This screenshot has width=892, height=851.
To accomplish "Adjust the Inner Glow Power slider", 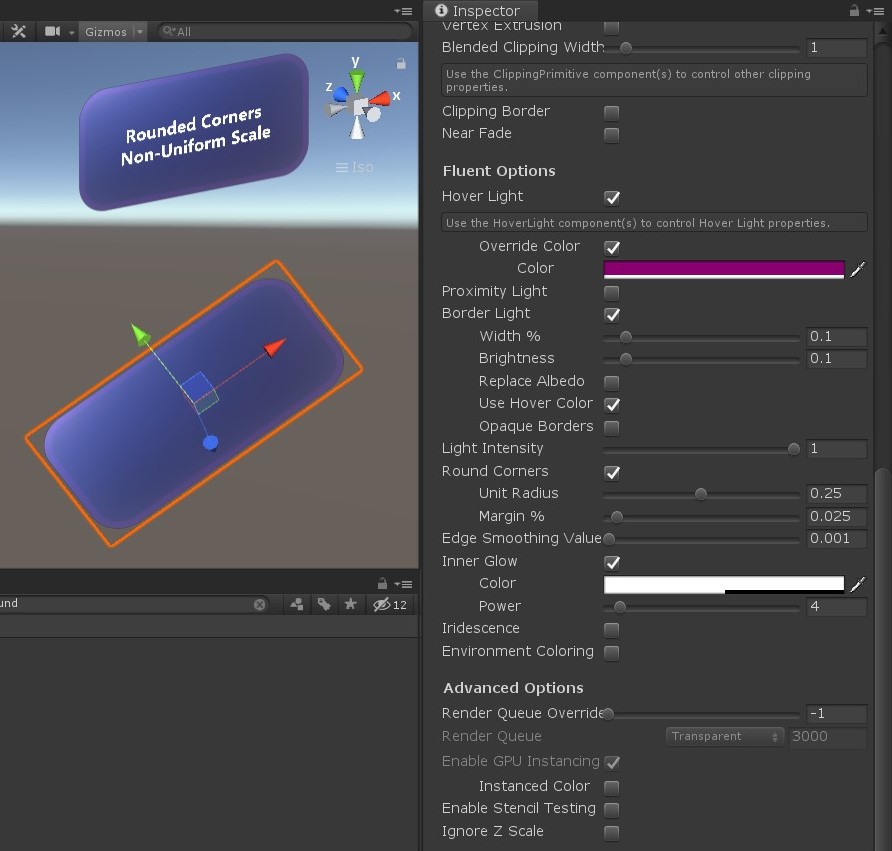I will point(701,608).
